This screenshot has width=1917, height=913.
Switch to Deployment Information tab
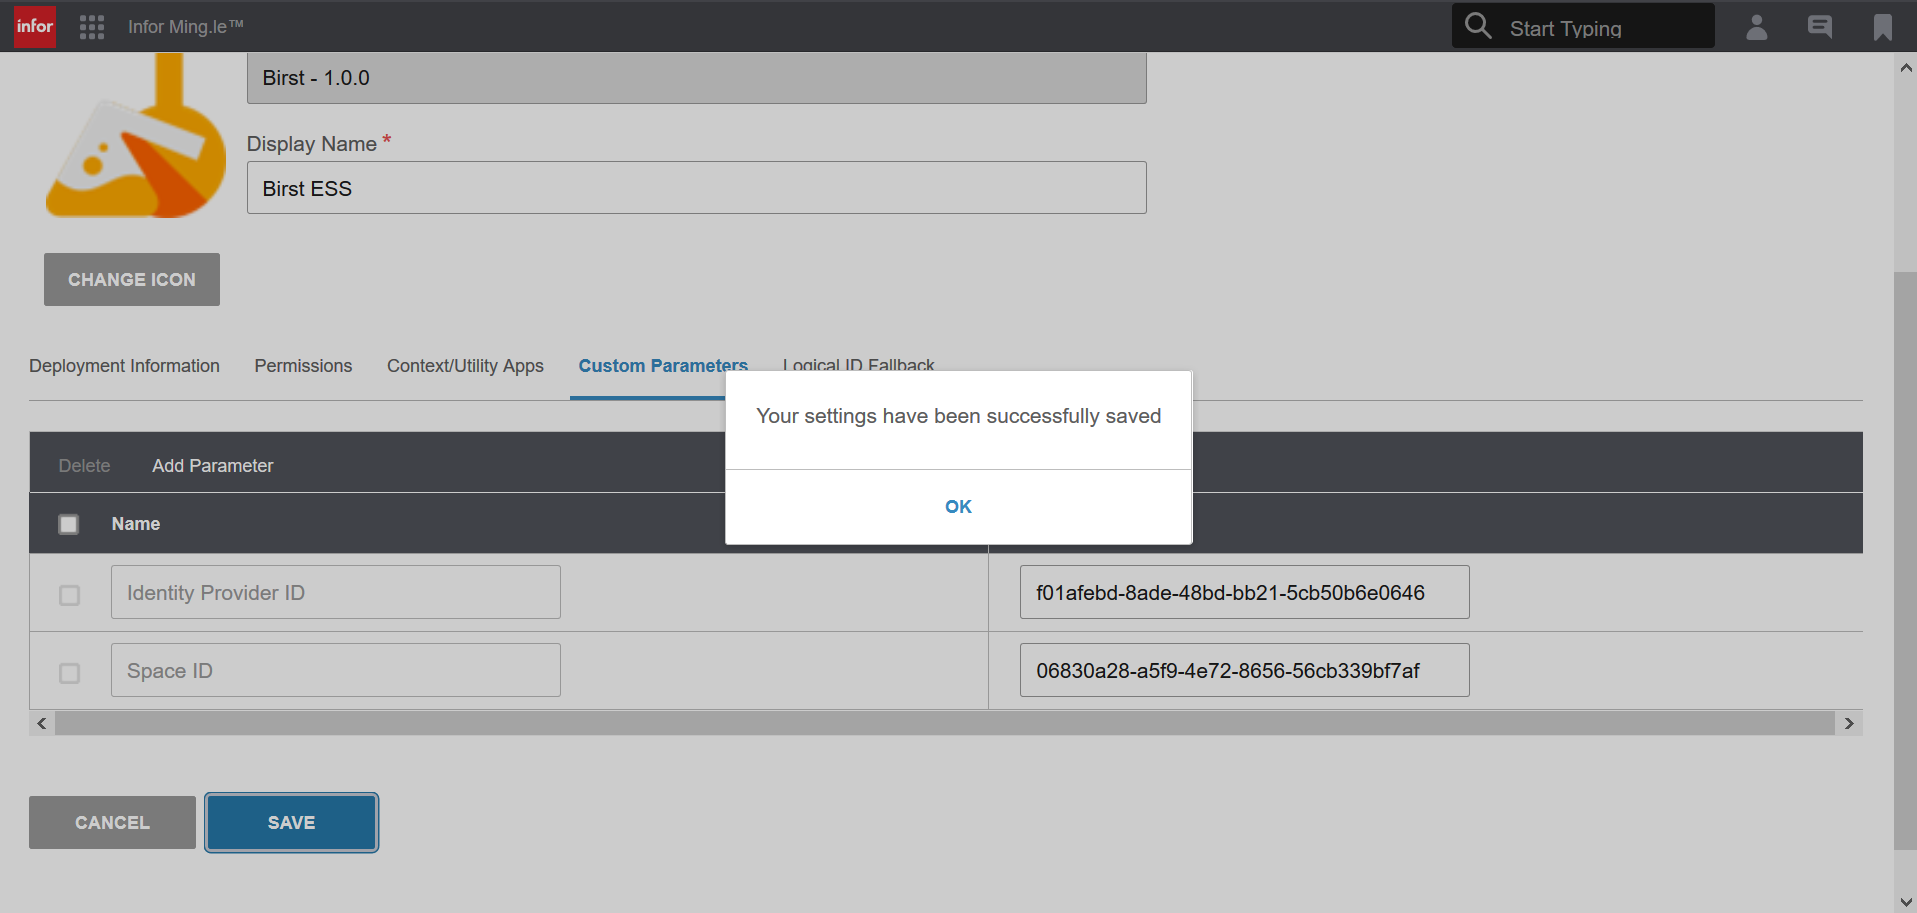point(124,366)
